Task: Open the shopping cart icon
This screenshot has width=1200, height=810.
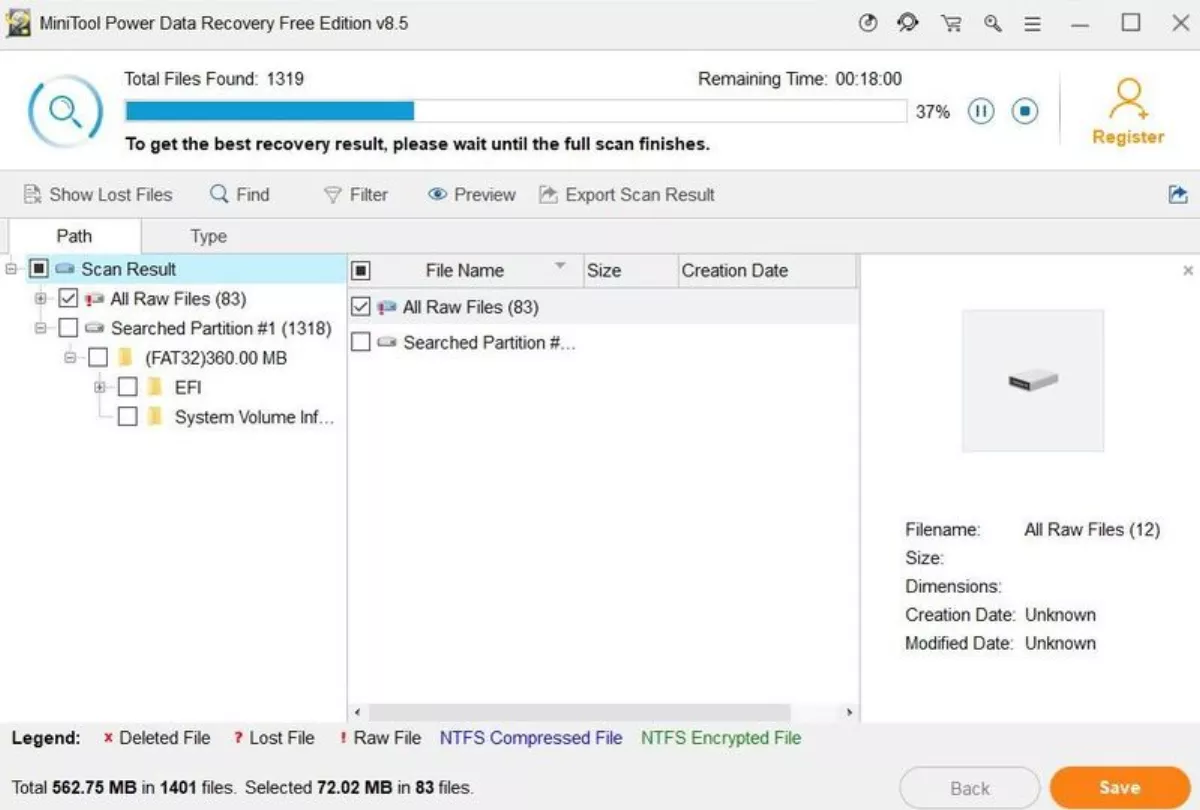Action: pos(951,24)
